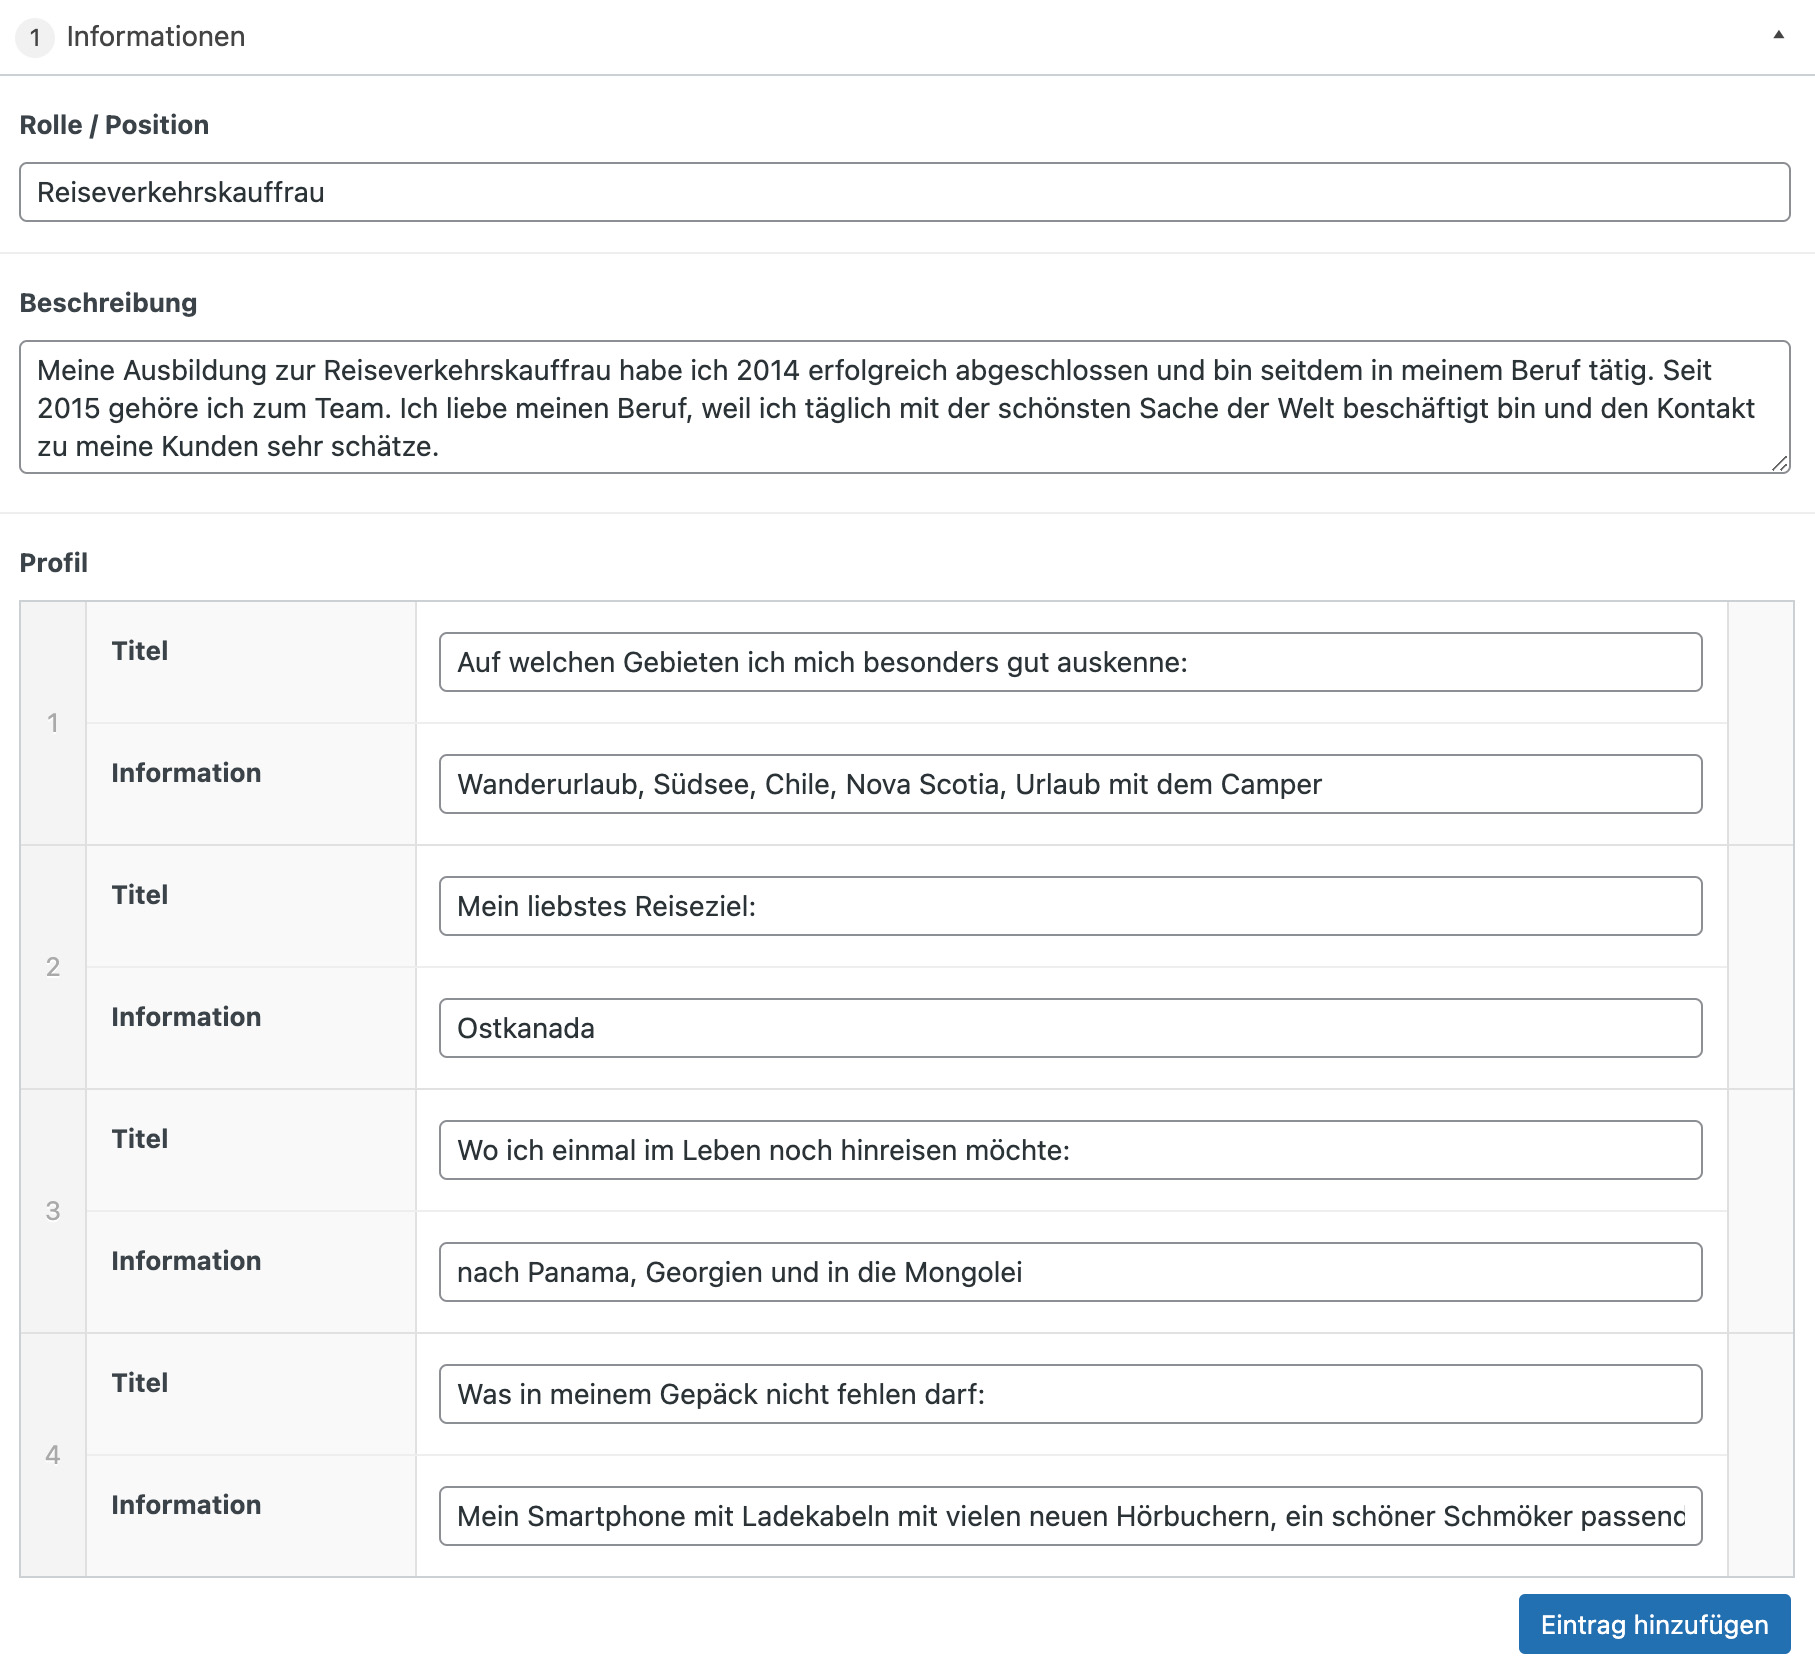Click the 'Ostkanada' information field
Image resolution: width=1815 pixels, height=1674 pixels.
point(1070,1028)
